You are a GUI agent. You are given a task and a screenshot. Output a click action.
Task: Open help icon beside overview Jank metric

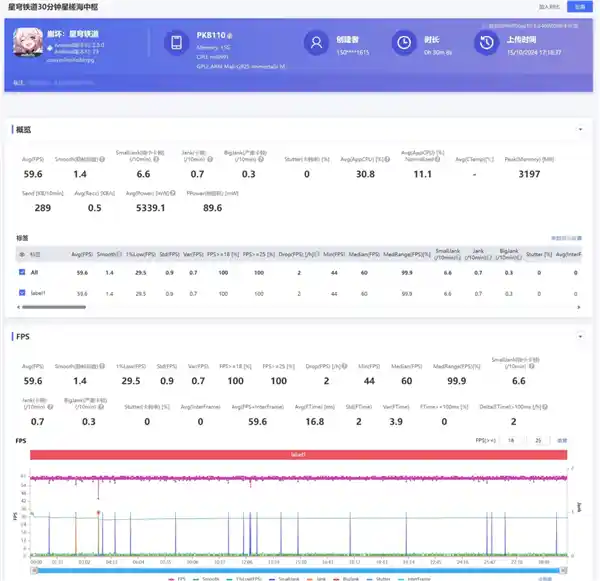(x=210, y=159)
